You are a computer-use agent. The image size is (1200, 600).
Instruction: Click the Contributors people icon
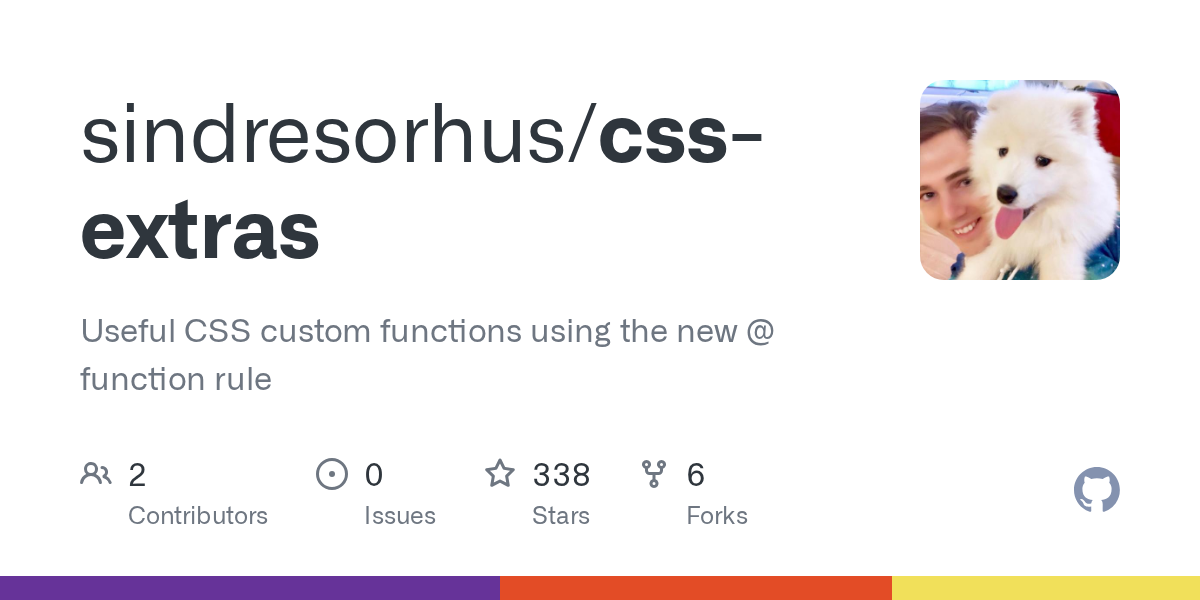point(96,474)
